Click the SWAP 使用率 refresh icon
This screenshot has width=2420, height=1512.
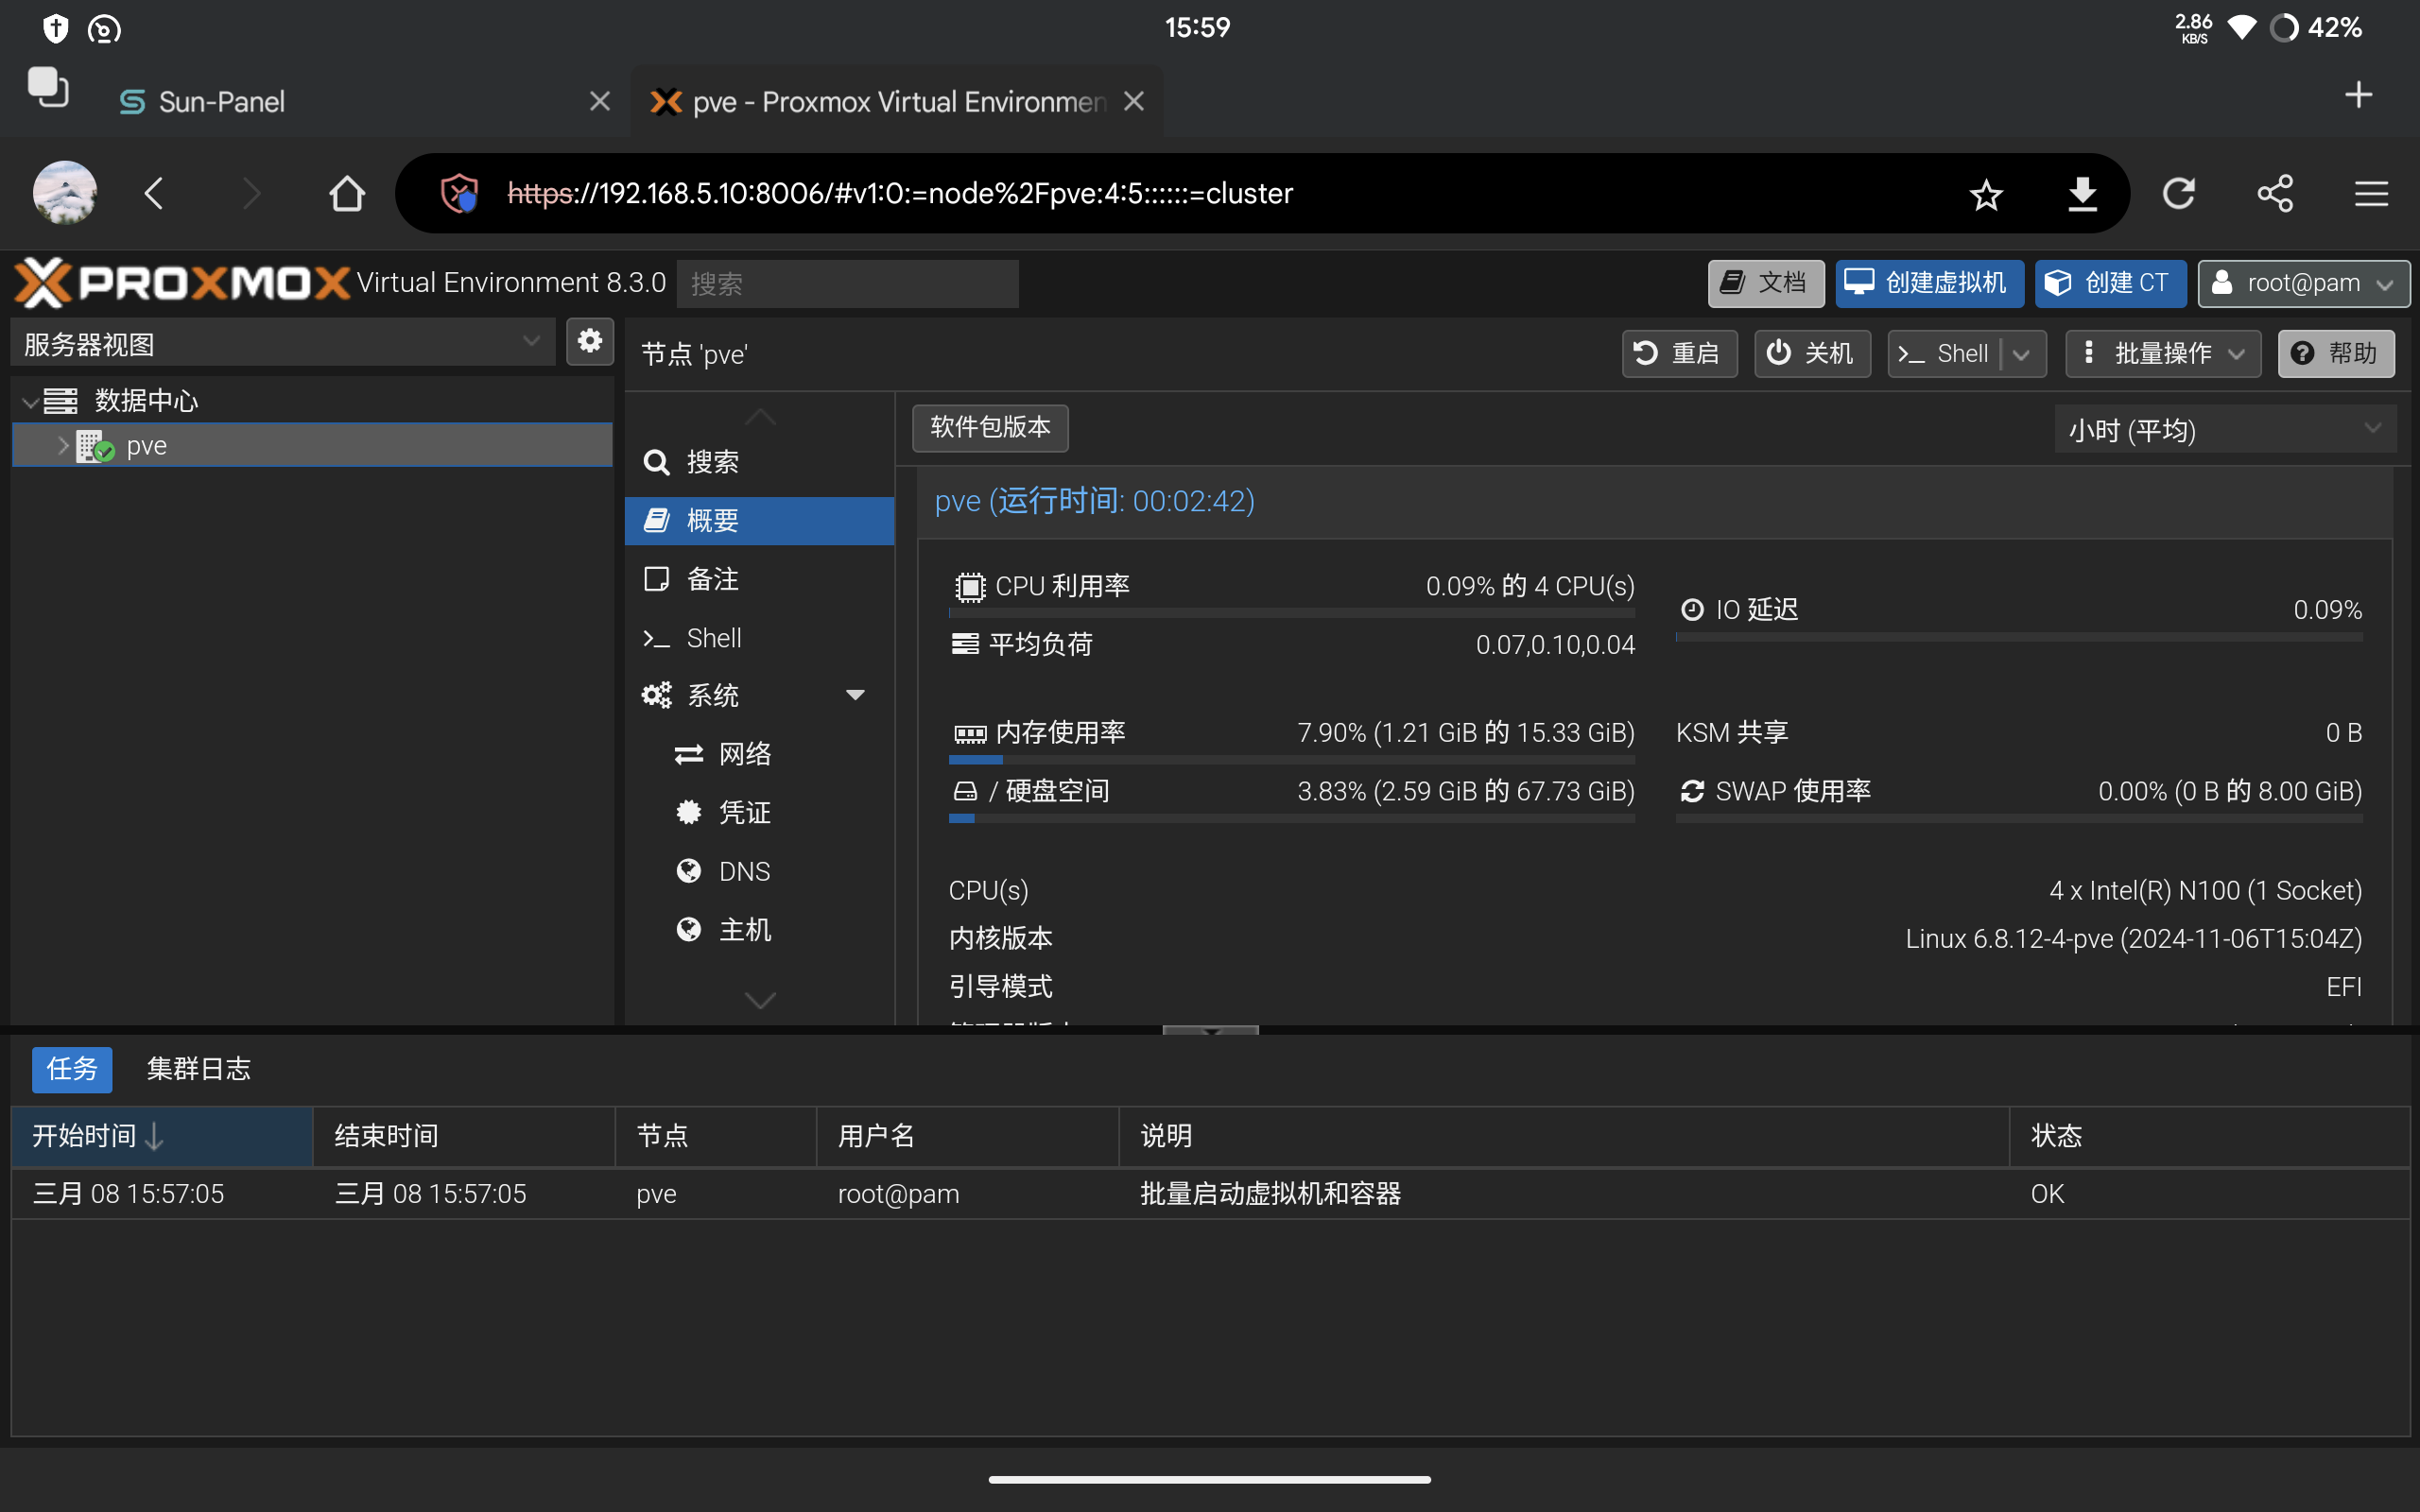pos(1692,791)
